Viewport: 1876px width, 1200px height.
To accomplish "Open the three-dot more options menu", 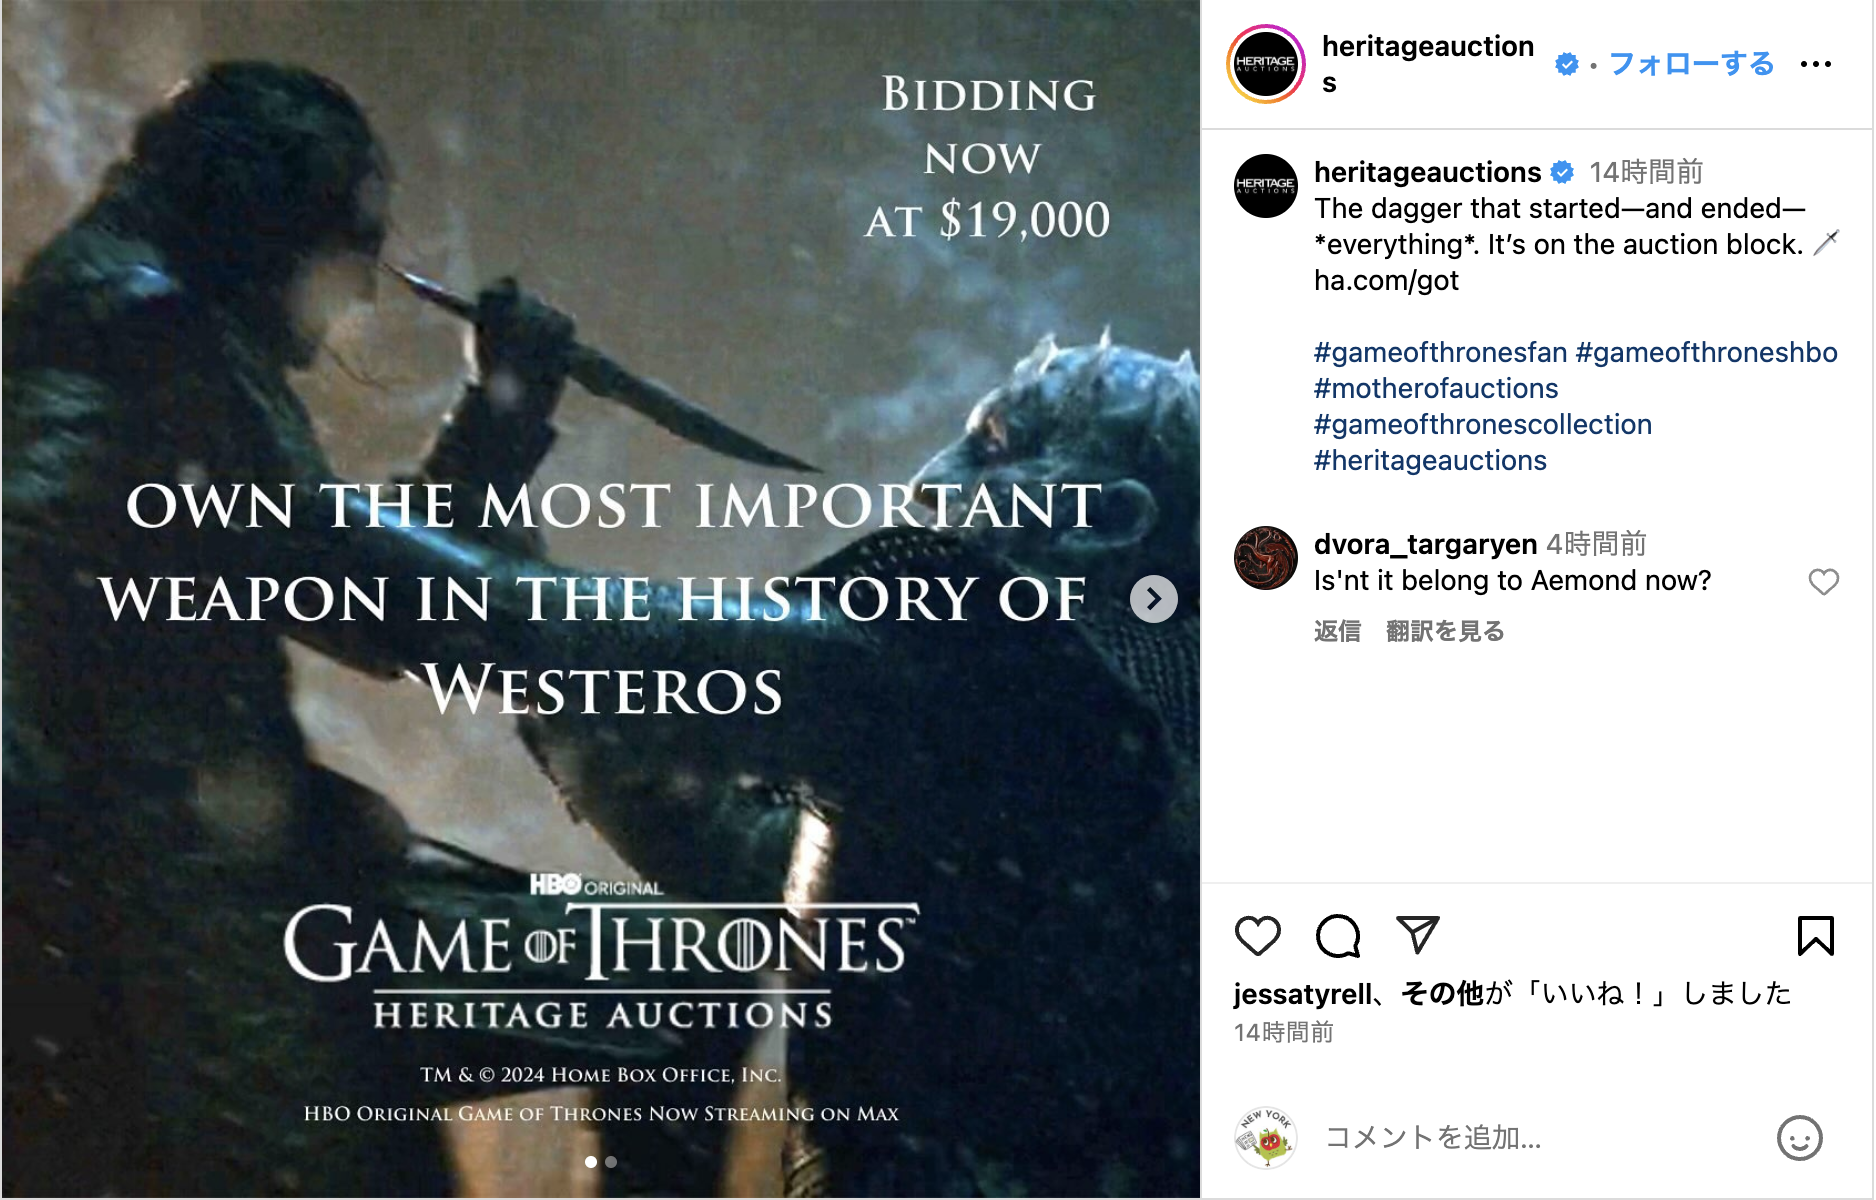I will pyautogui.click(x=1815, y=65).
